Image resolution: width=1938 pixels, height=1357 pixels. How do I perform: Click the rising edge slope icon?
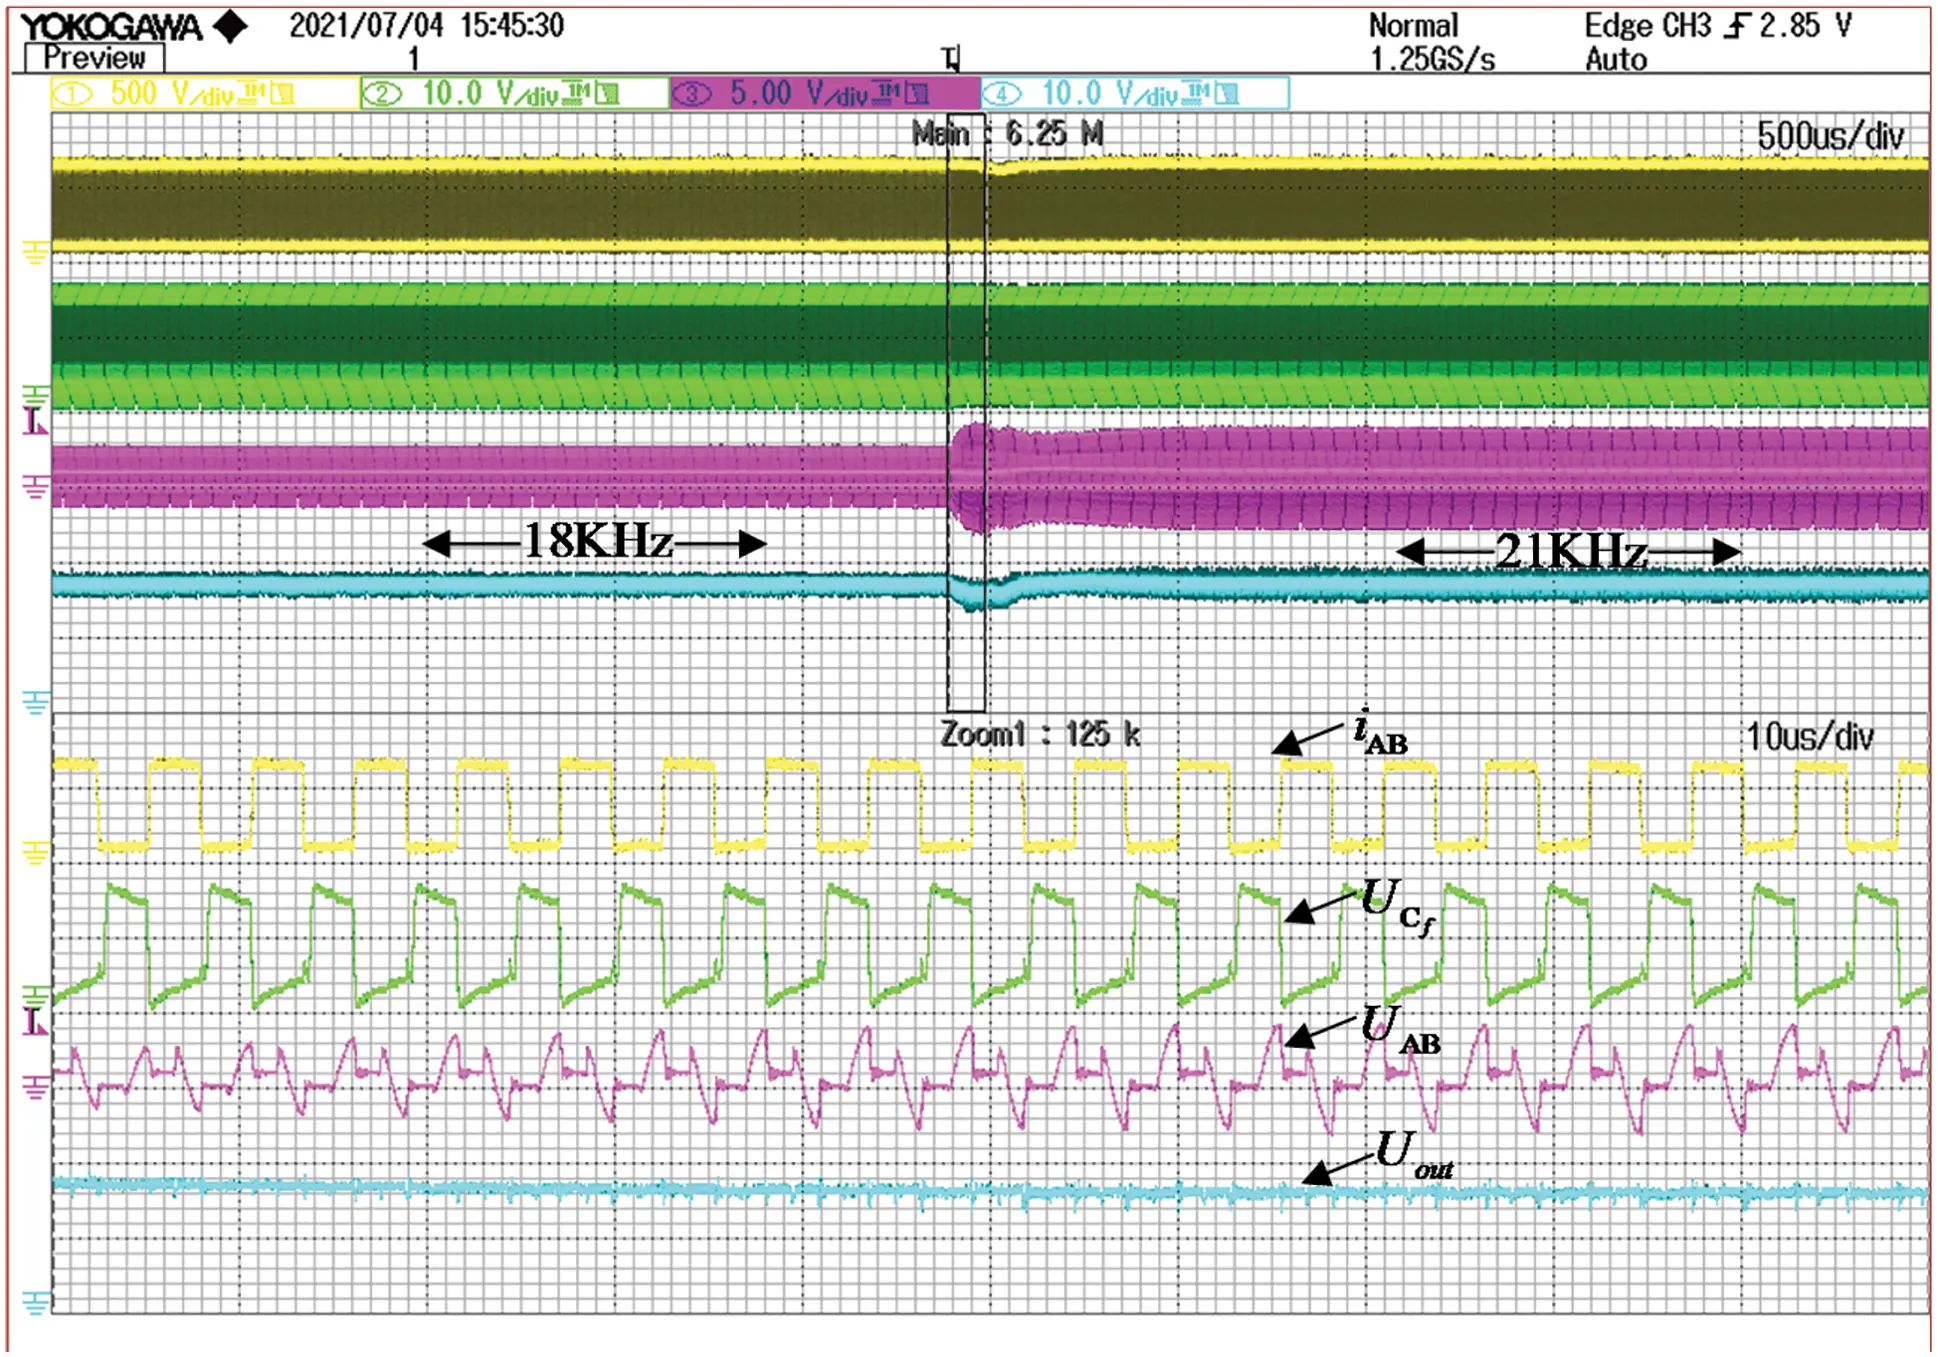(1737, 27)
